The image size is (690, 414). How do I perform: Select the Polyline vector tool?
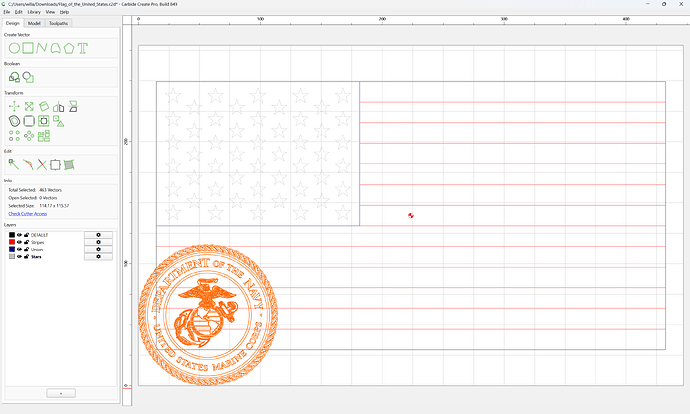(42, 48)
